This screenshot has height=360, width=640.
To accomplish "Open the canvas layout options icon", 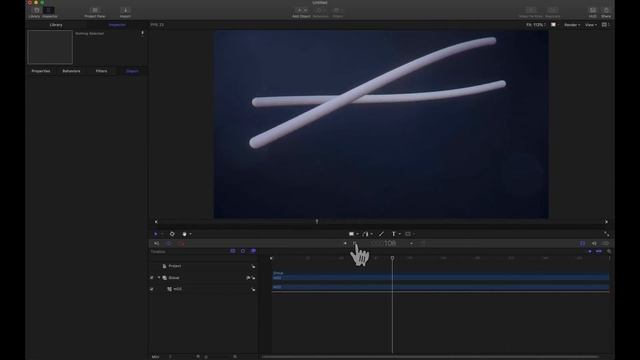I will [604, 25].
